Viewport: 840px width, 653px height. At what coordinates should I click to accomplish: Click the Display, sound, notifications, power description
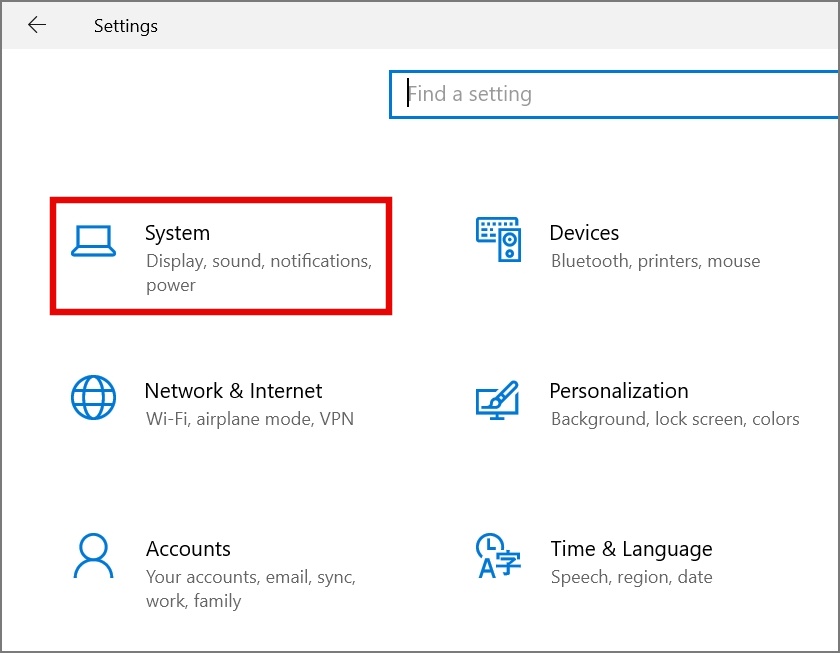click(x=258, y=272)
